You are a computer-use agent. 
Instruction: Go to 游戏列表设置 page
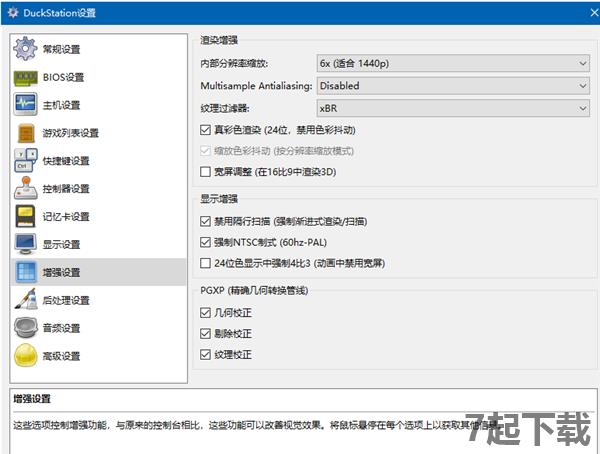coord(70,133)
